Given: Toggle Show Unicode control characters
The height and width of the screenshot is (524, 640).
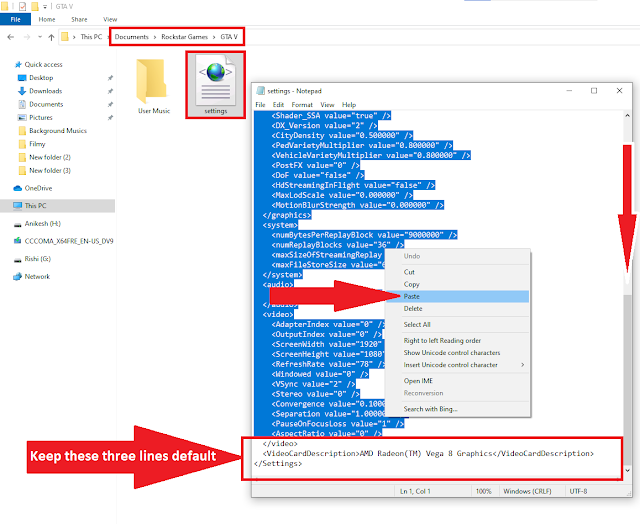Looking at the screenshot, I should (457, 353).
